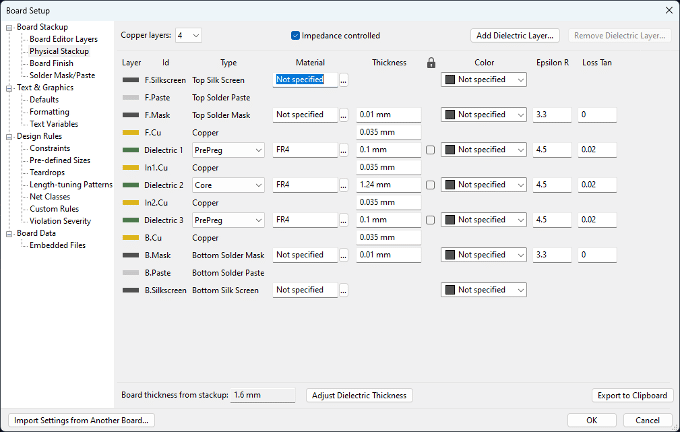Click the browse button for F.Silkscreen material

point(344,80)
